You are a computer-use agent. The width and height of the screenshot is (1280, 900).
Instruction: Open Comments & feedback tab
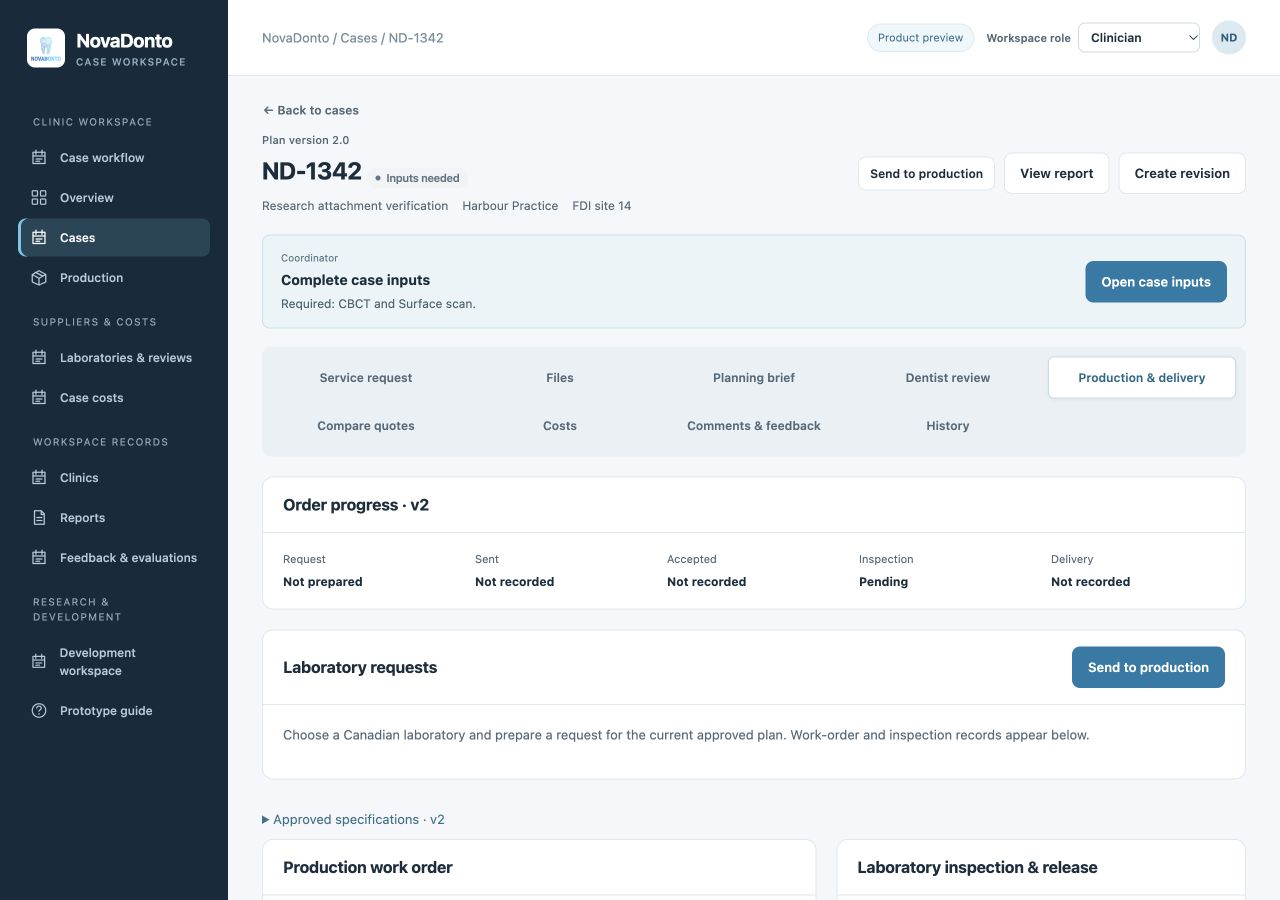(754, 426)
